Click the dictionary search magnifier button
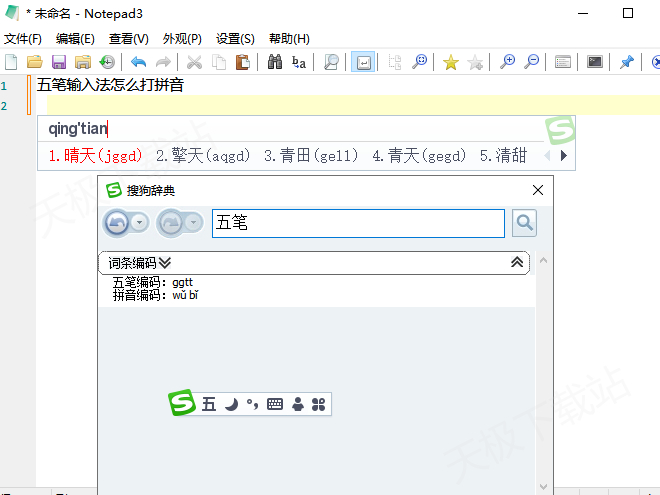Viewport: 660px width, 495px height. (524, 223)
